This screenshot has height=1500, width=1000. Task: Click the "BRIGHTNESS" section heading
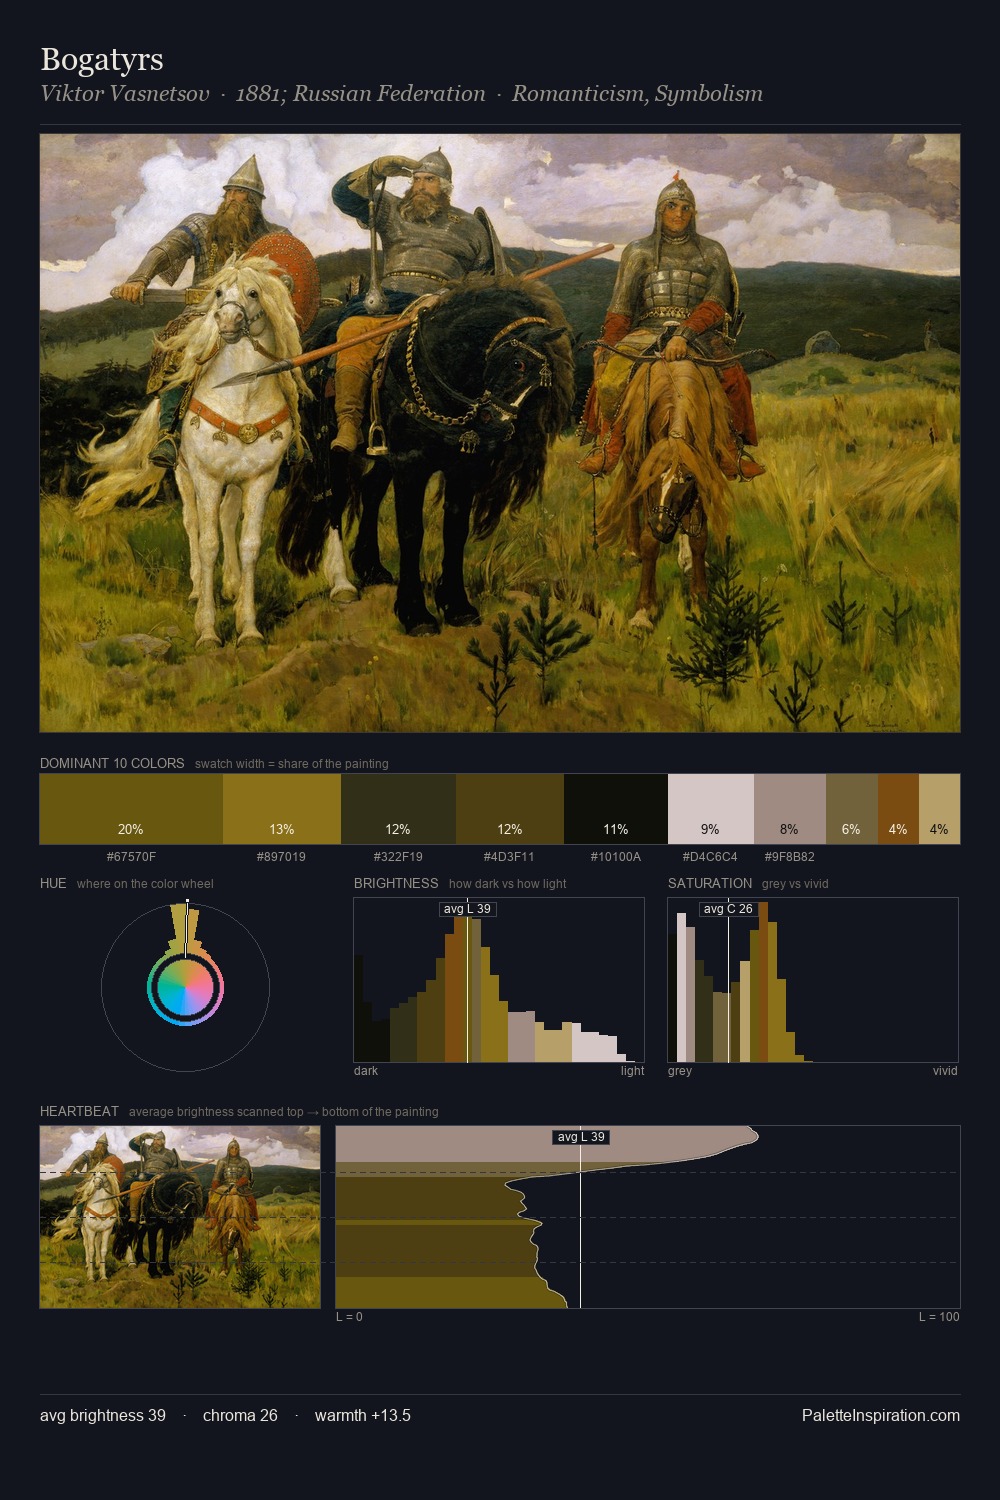click(x=396, y=883)
